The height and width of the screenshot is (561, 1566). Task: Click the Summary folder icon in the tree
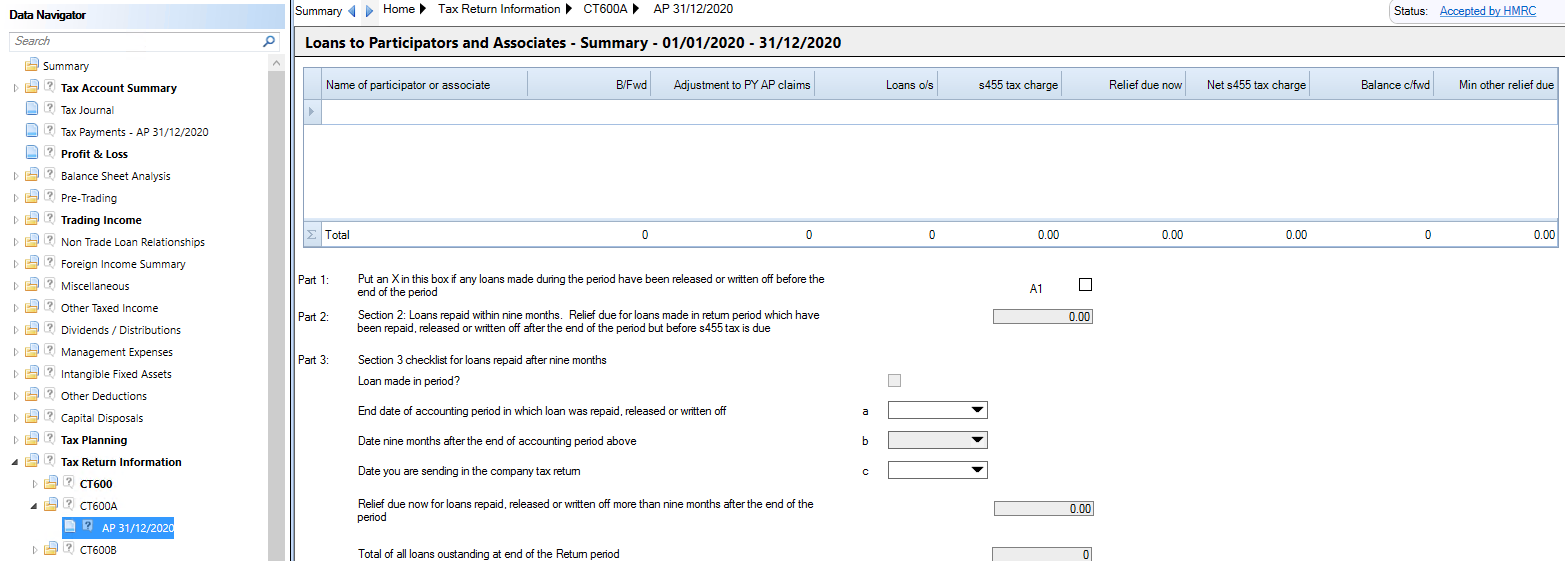coord(32,66)
